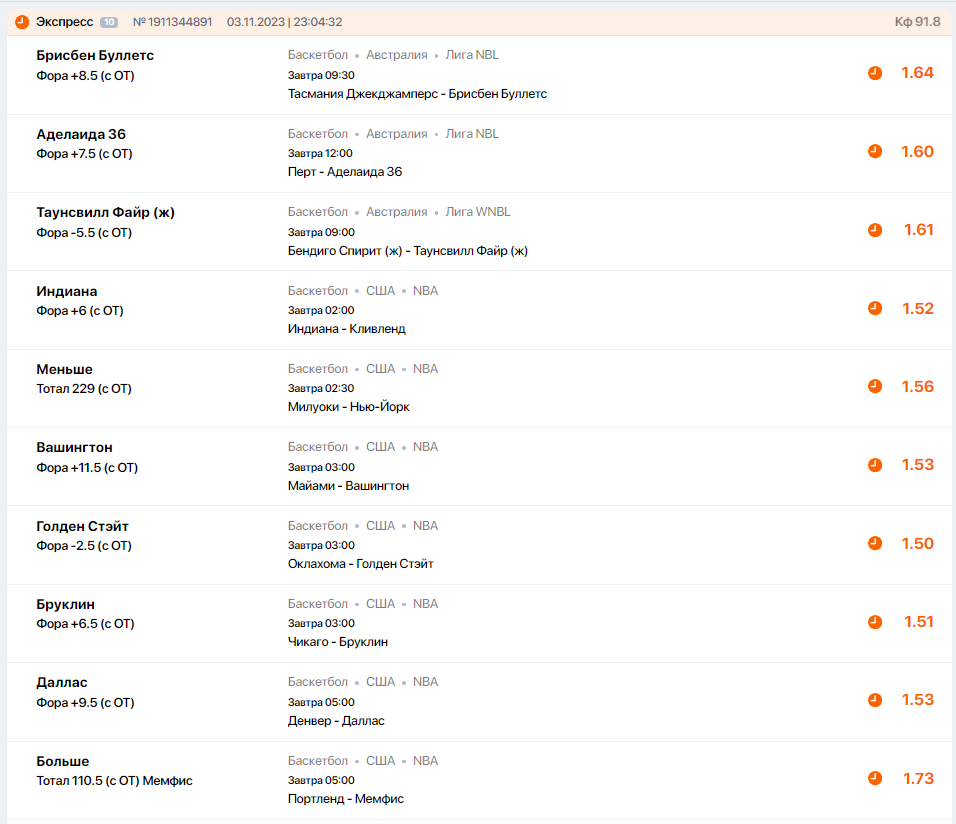Open match Чикаго - Бруклин
This screenshot has height=824, width=956.
(338, 642)
